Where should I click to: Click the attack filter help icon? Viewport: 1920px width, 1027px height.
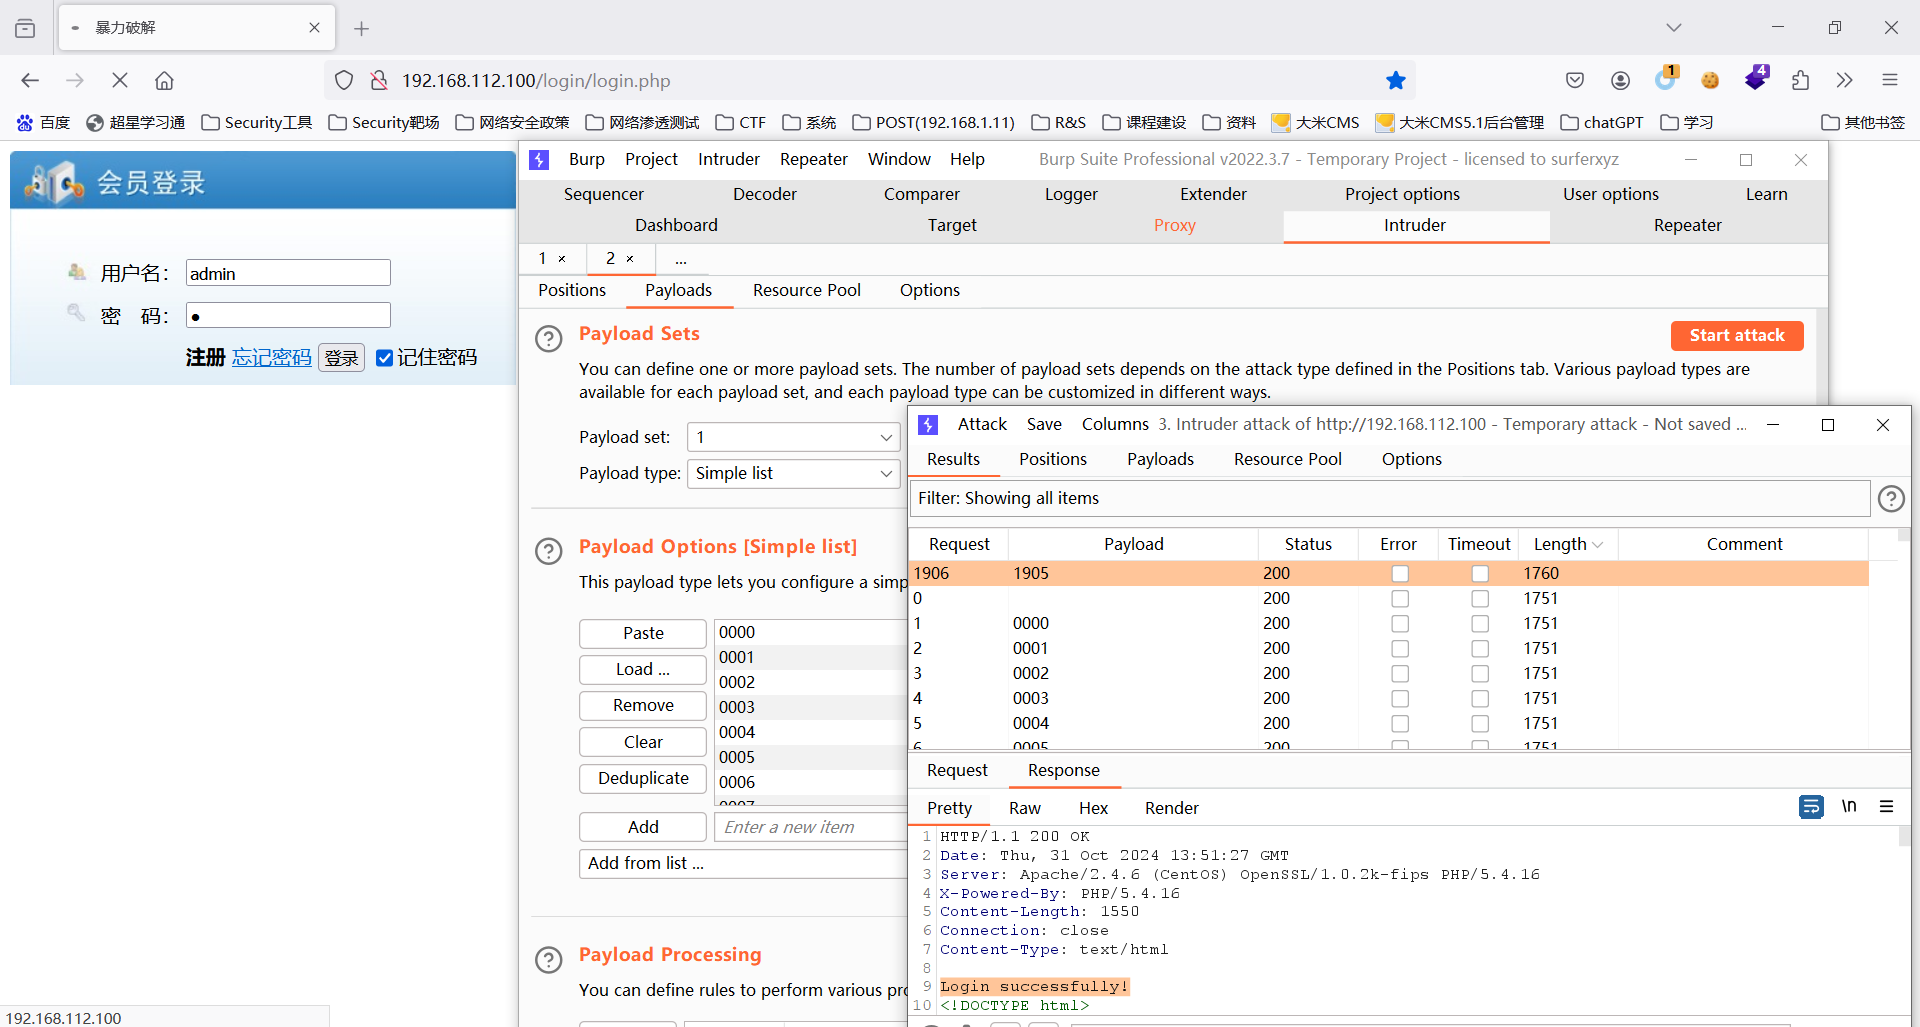(1890, 498)
